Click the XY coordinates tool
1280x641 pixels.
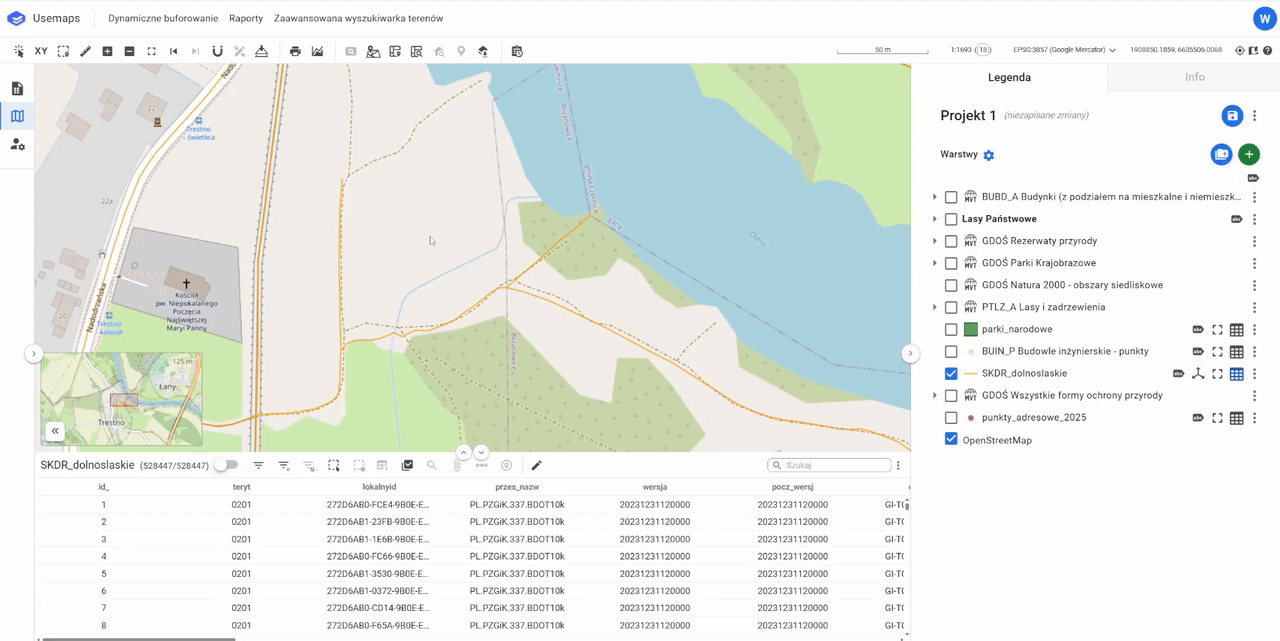click(41, 51)
